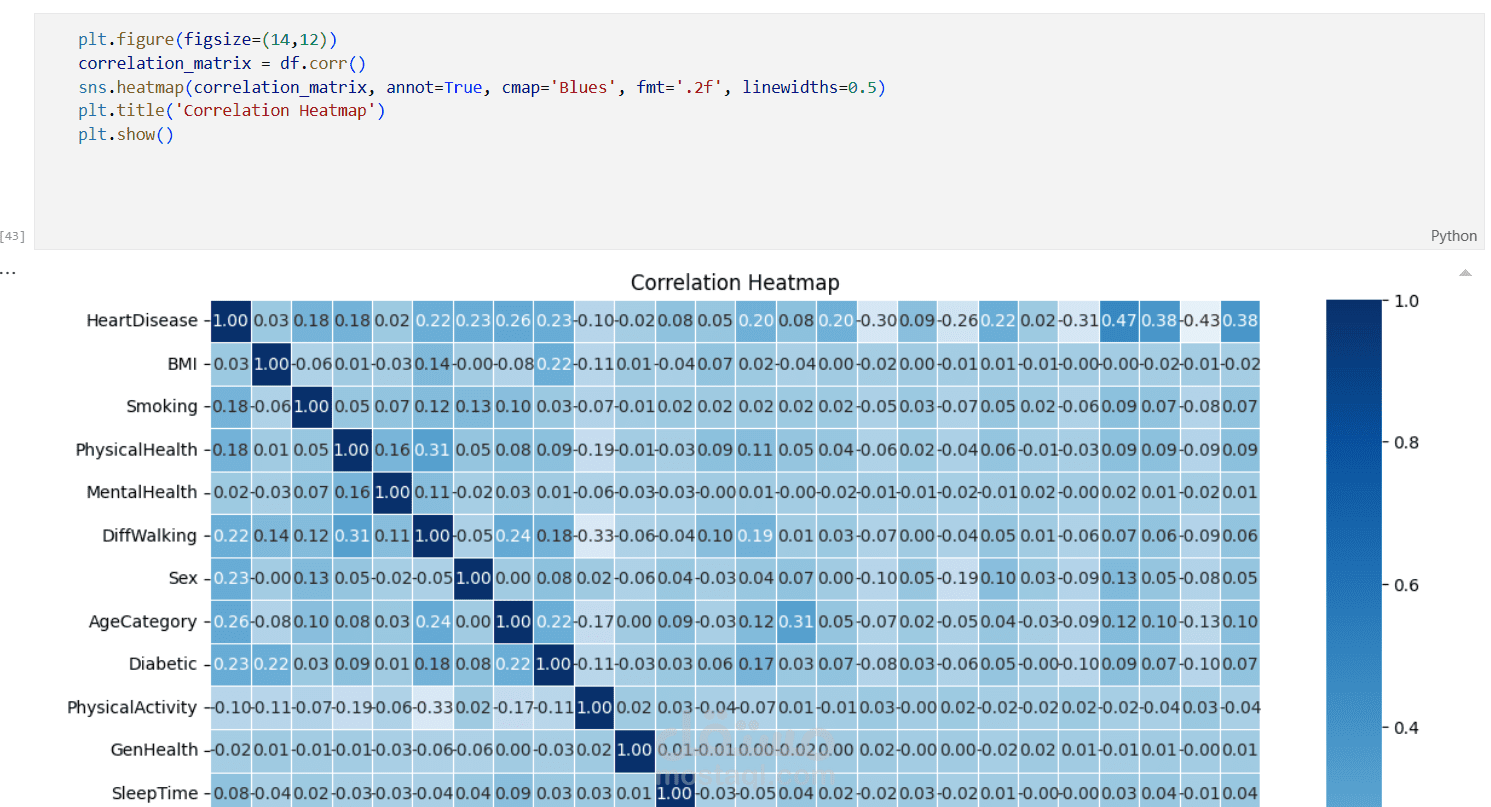
Task: Click the 0.14 cell in BMI row
Action: coord(433,364)
